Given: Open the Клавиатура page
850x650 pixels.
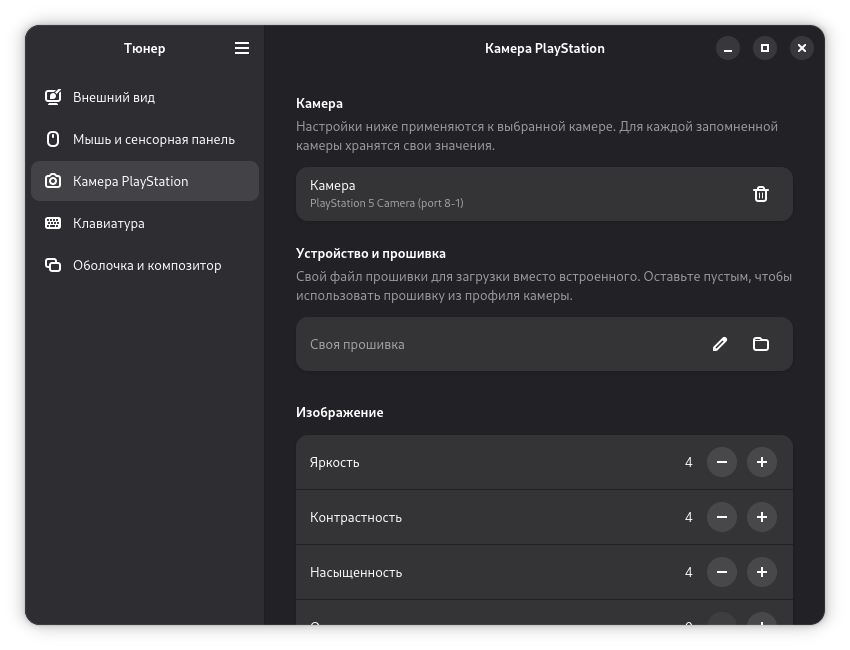Looking at the screenshot, I should (145, 223).
